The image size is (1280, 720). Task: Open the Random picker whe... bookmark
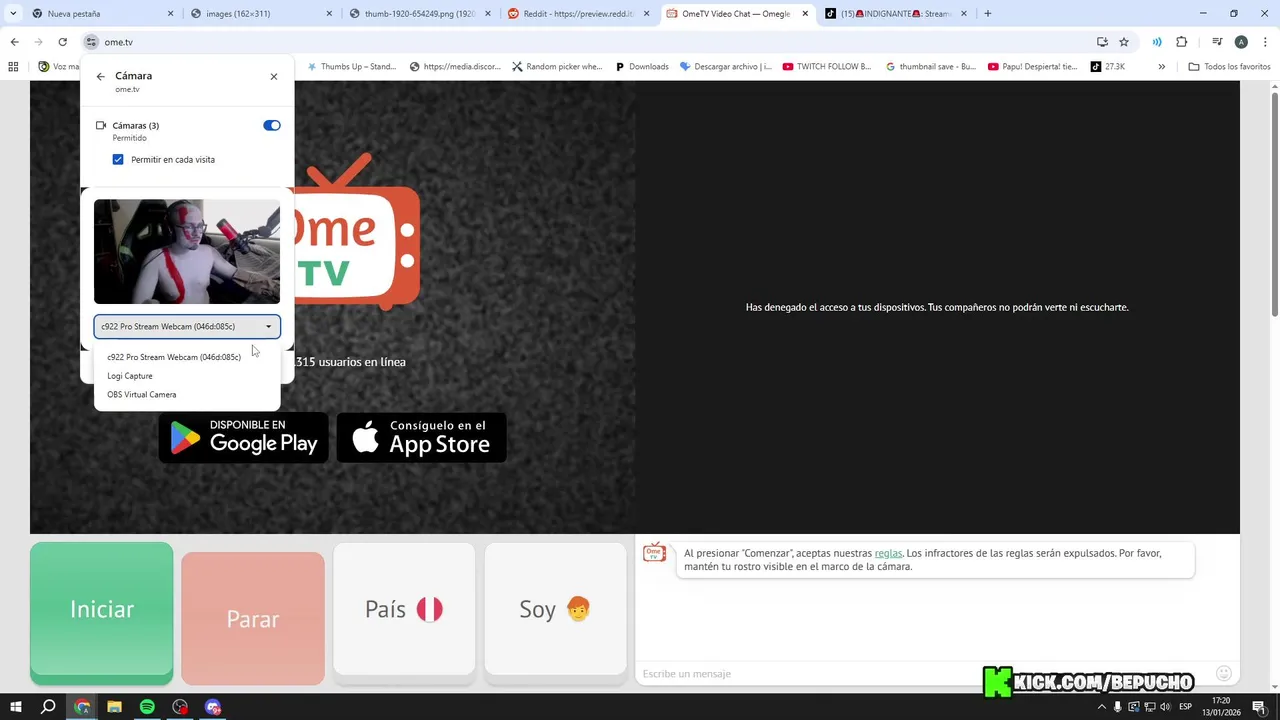point(557,67)
